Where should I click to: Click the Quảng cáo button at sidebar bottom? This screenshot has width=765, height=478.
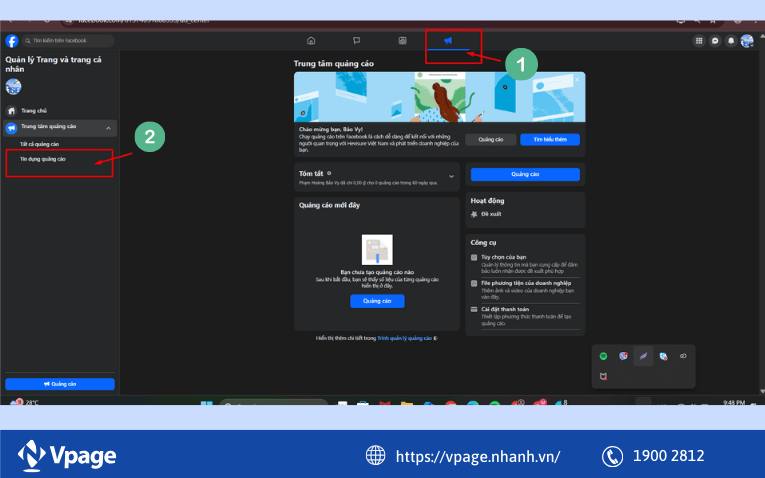(60, 384)
